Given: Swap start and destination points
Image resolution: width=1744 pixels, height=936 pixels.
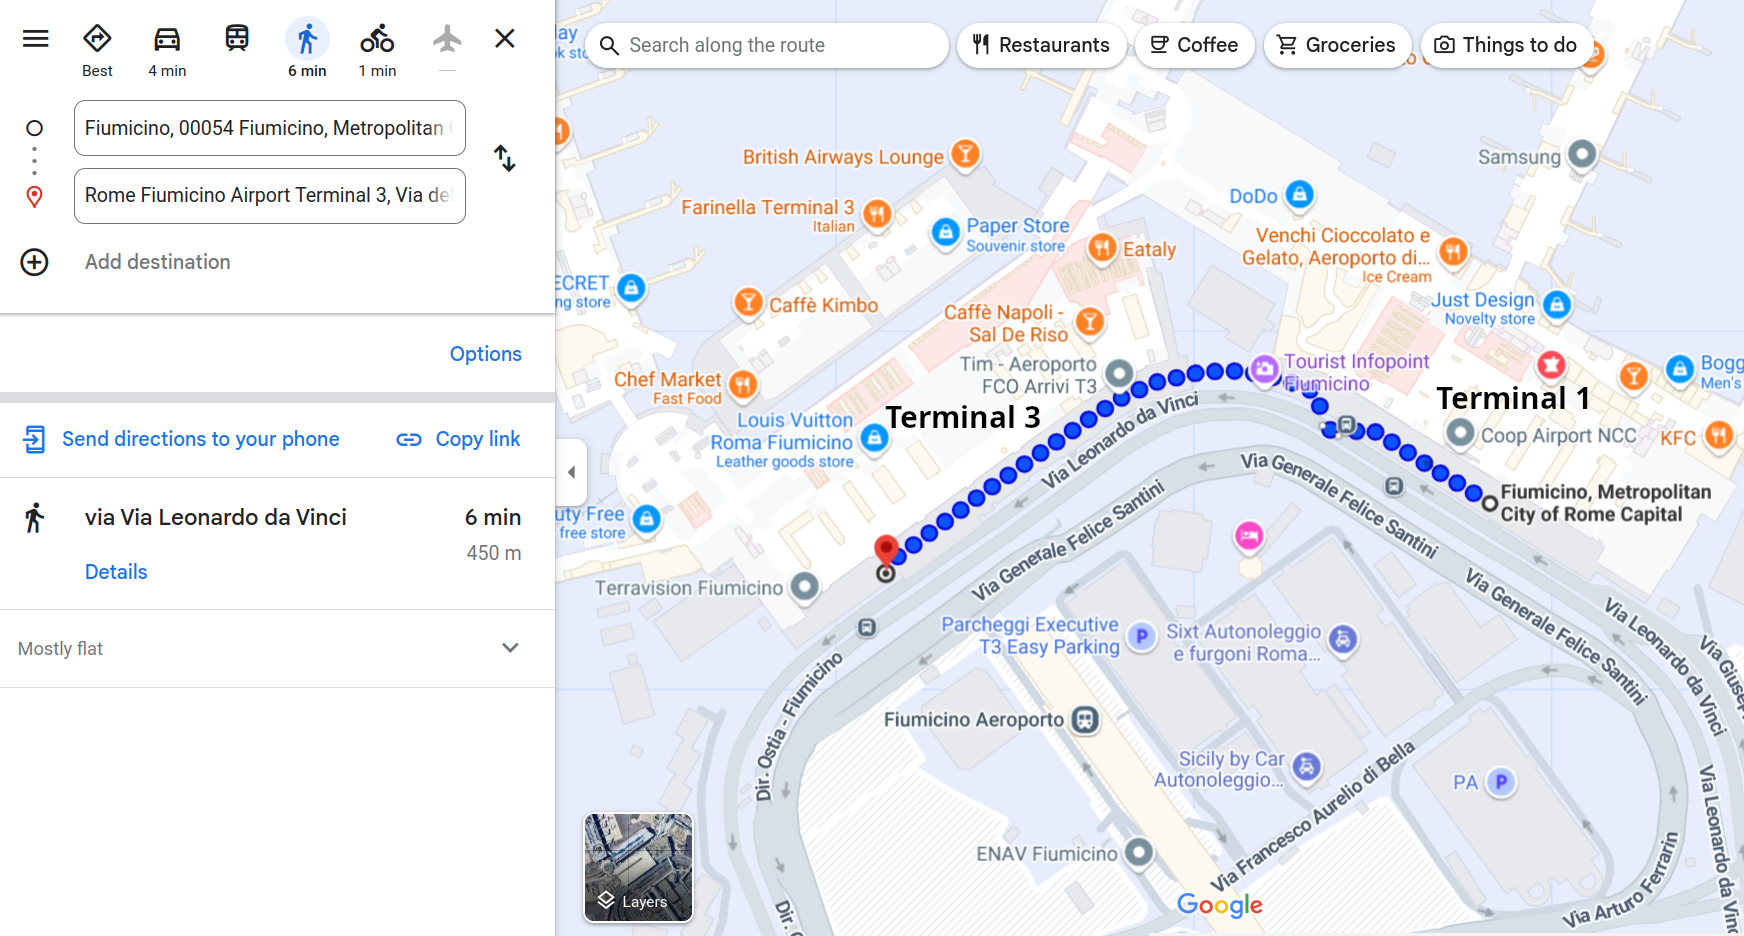Looking at the screenshot, I should click(505, 159).
